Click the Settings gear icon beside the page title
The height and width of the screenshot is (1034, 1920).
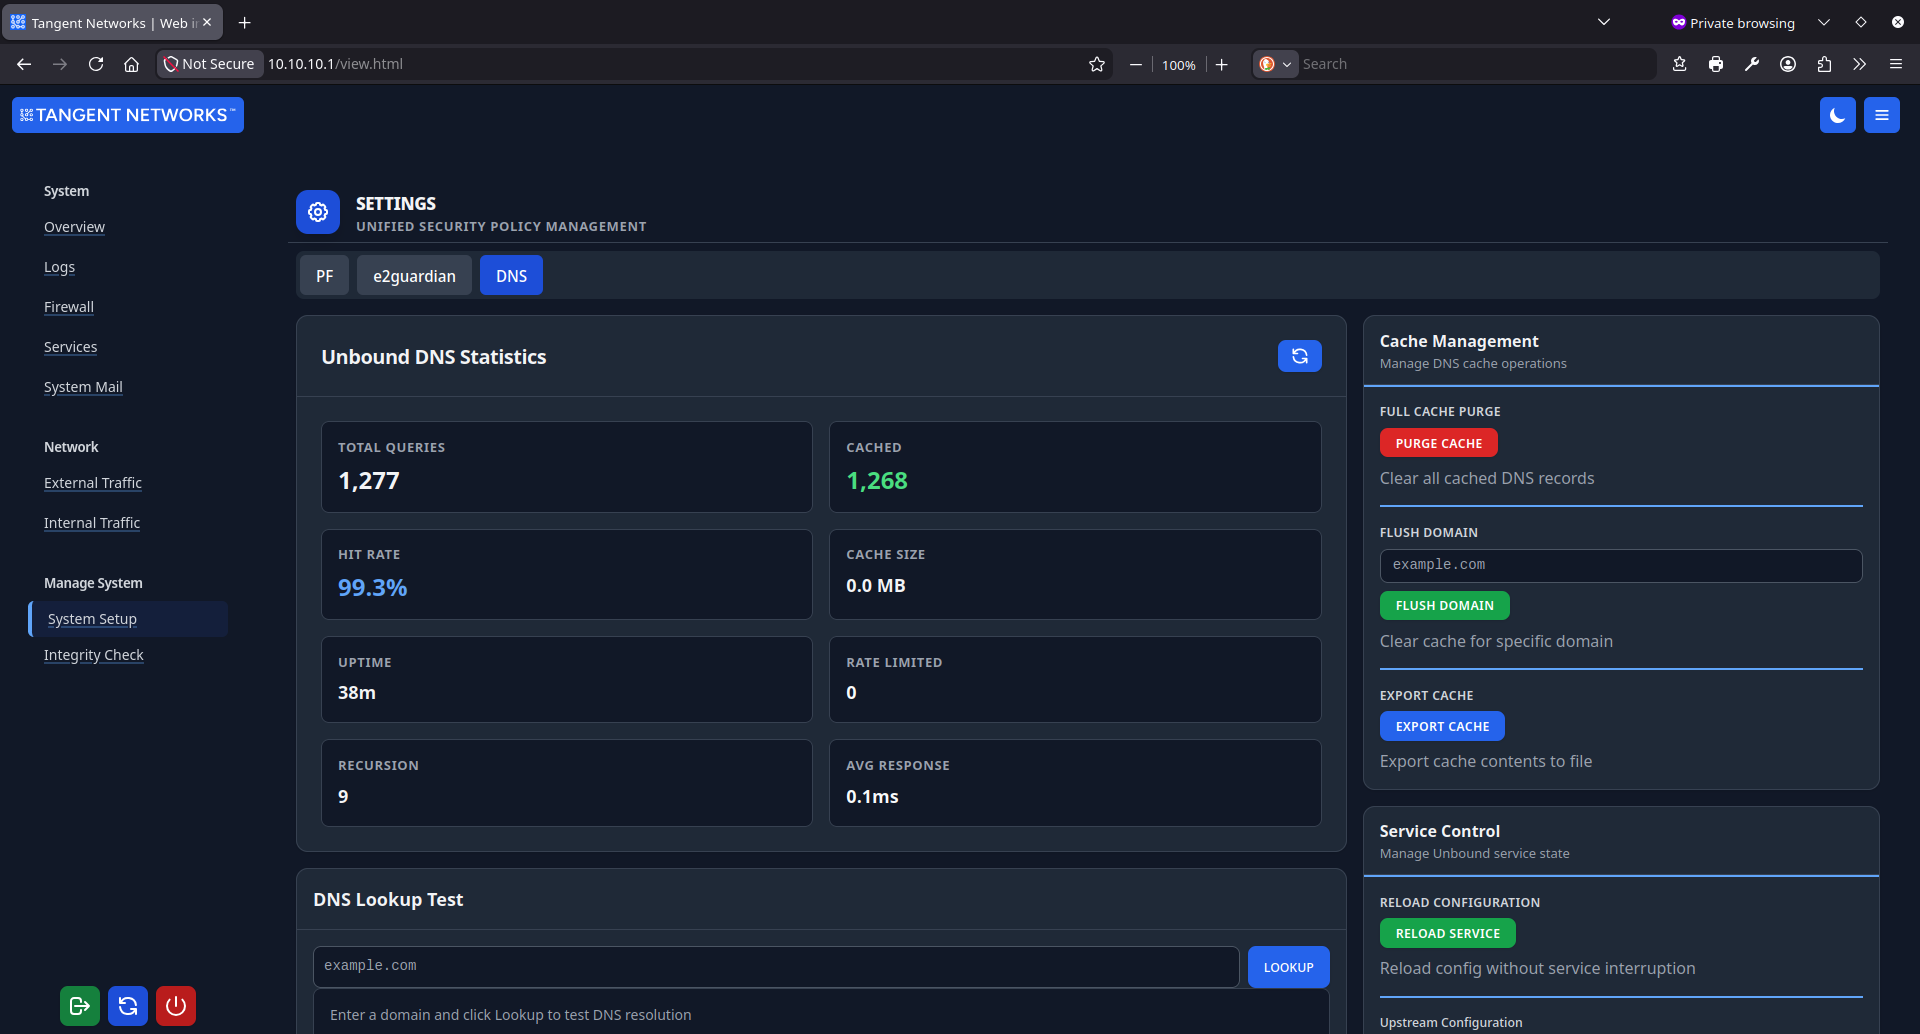pyautogui.click(x=317, y=212)
